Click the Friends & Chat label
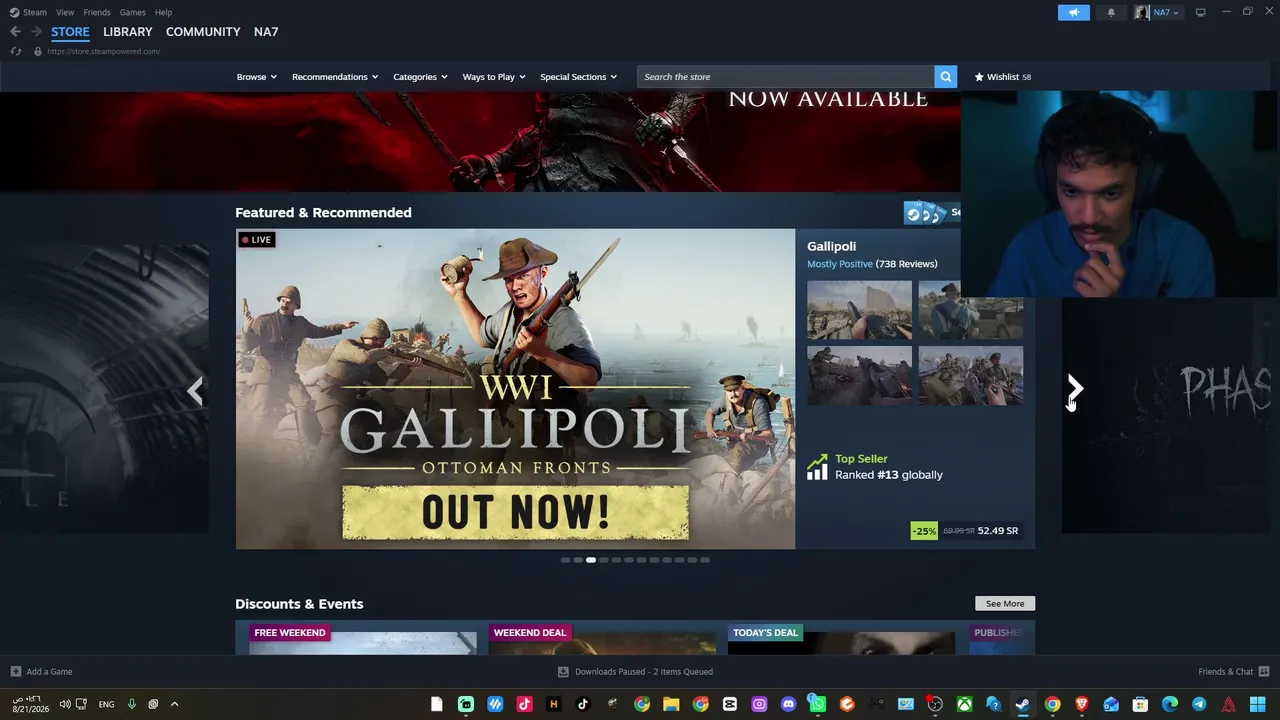Screen dimensions: 1280x720 tap(1226, 672)
